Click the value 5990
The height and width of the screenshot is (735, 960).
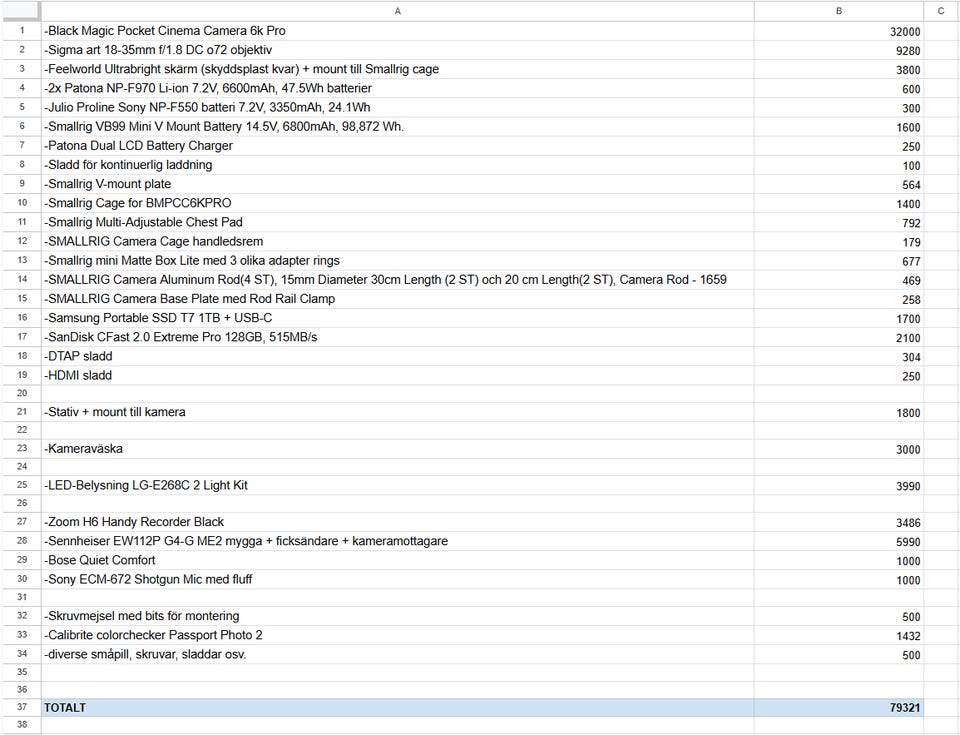pos(908,542)
